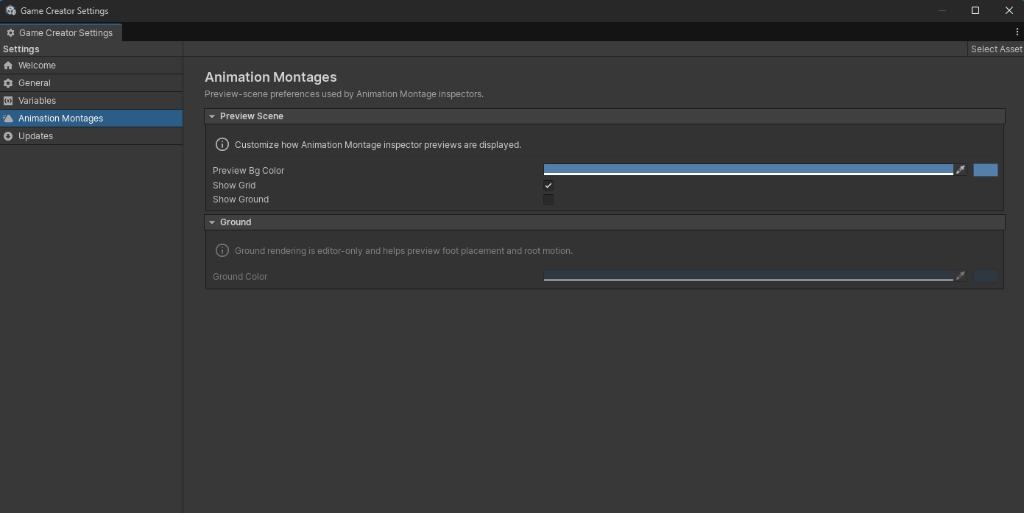Open the Welcome settings page
The height and width of the screenshot is (513, 1024).
(91, 65)
